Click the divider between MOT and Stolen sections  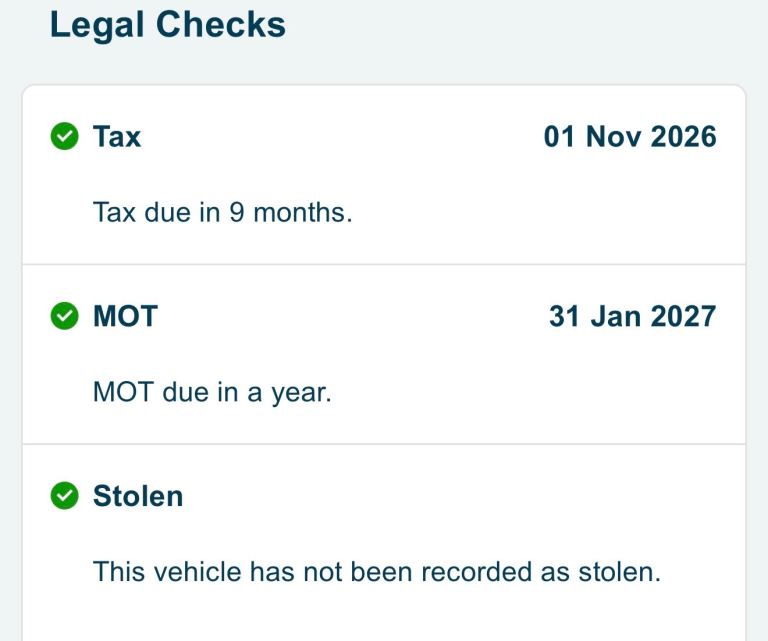coord(384,444)
